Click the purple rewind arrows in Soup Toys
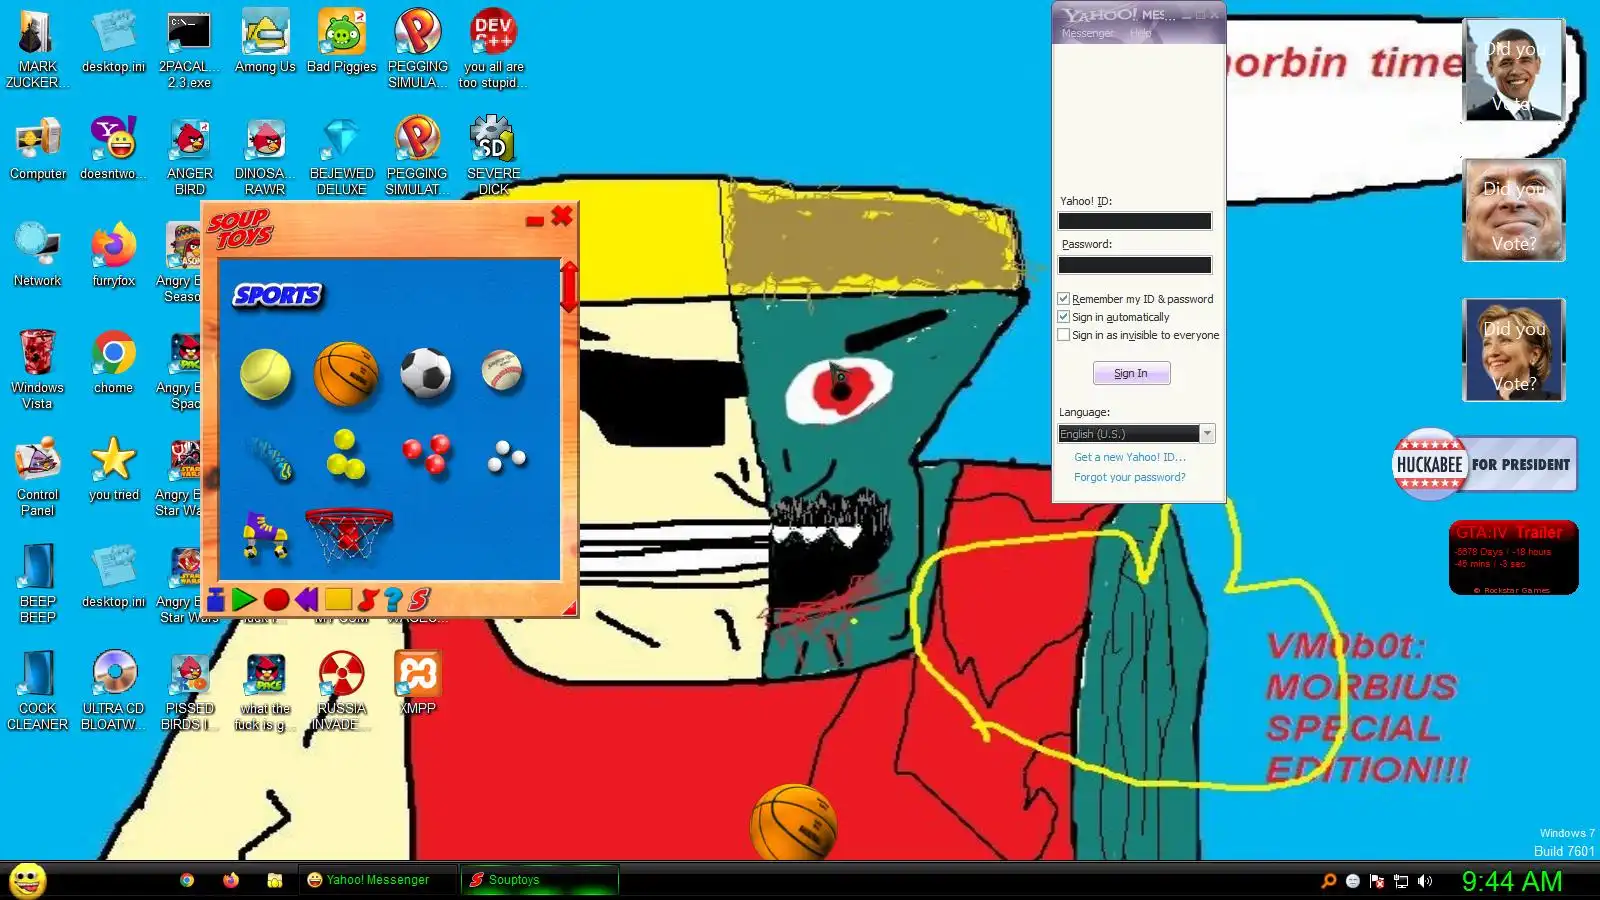 pyautogui.click(x=307, y=600)
